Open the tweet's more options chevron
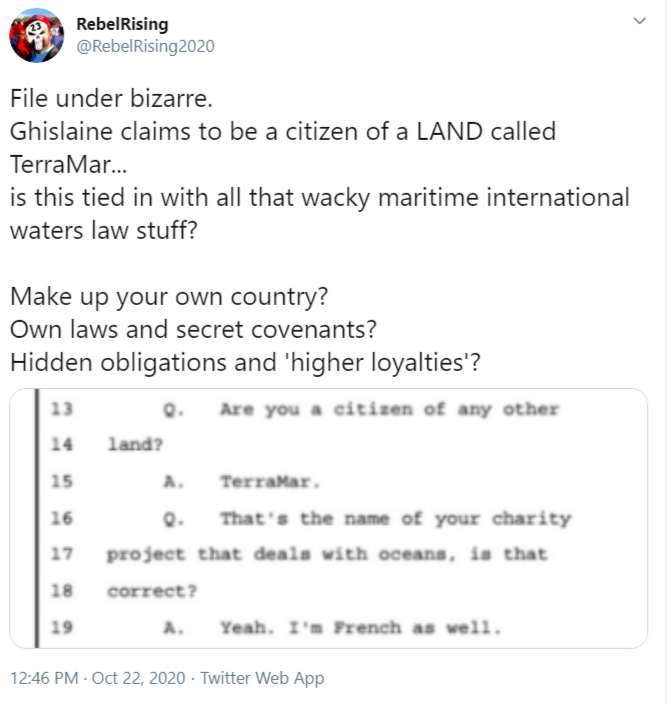 point(640,22)
